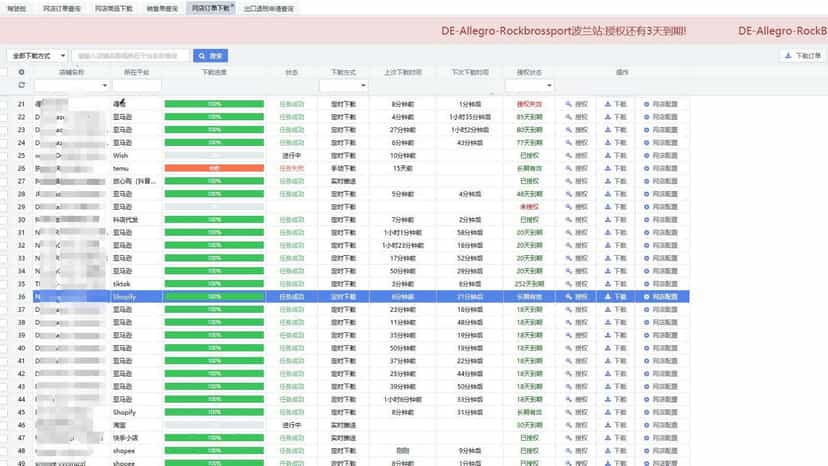Open 网店配置 for row 29
Screen dimensions: 828x466
(661, 207)
